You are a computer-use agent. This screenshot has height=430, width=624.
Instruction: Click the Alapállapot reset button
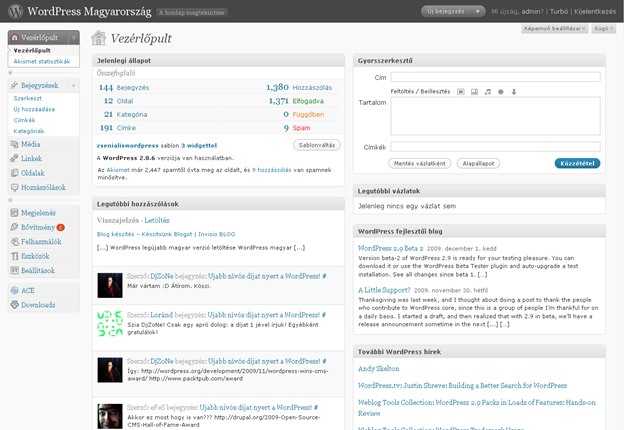pyautogui.click(x=478, y=163)
